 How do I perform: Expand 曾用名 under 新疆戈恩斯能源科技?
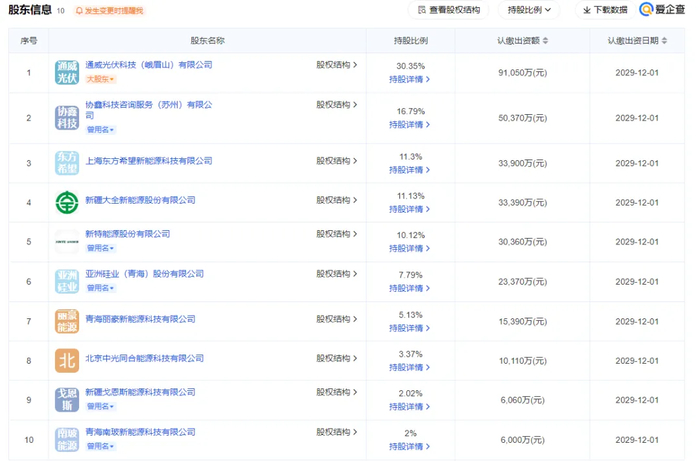(100, 407)
